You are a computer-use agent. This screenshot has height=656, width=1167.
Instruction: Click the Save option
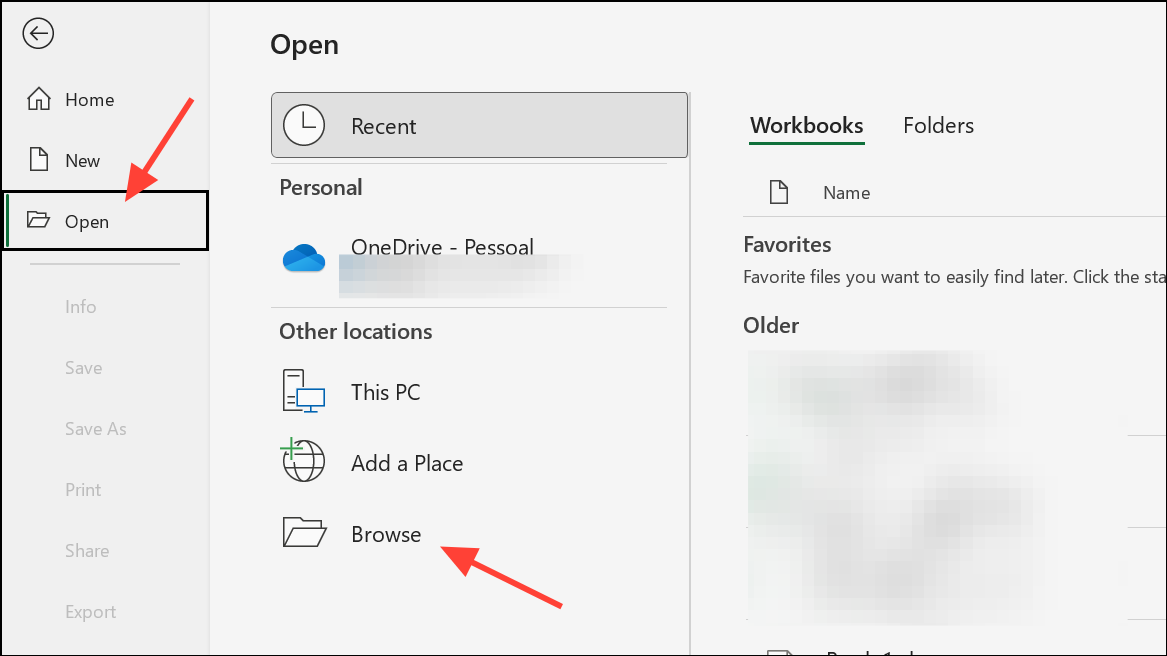83,367
